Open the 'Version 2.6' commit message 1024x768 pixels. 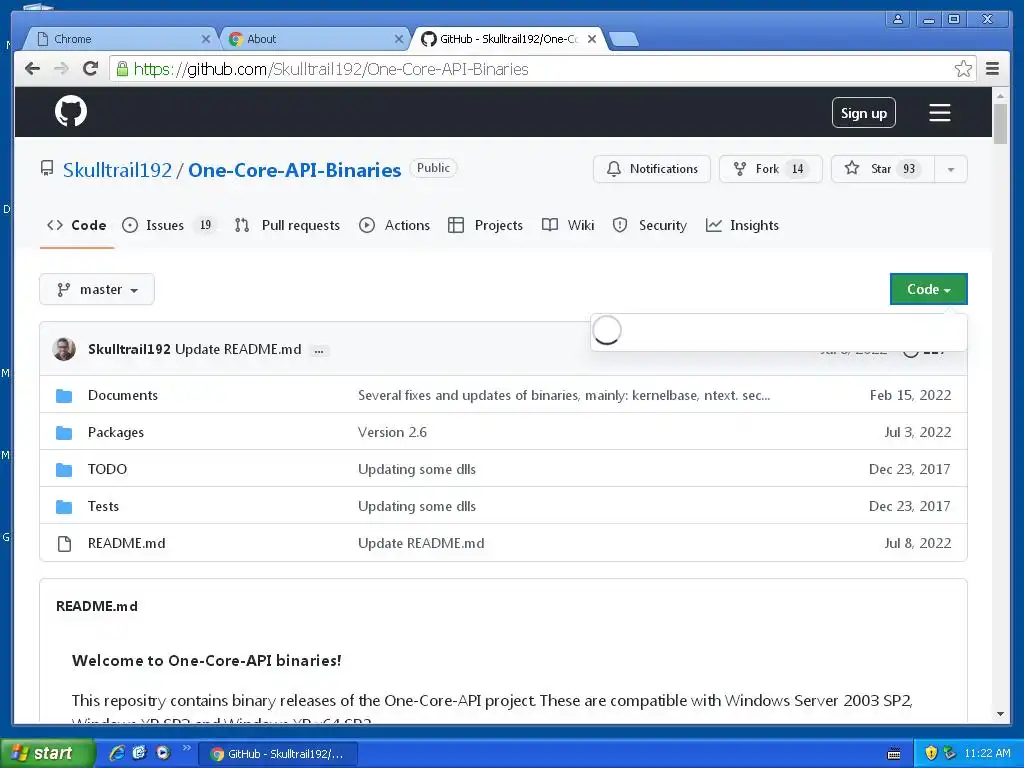tap(392, 432)
